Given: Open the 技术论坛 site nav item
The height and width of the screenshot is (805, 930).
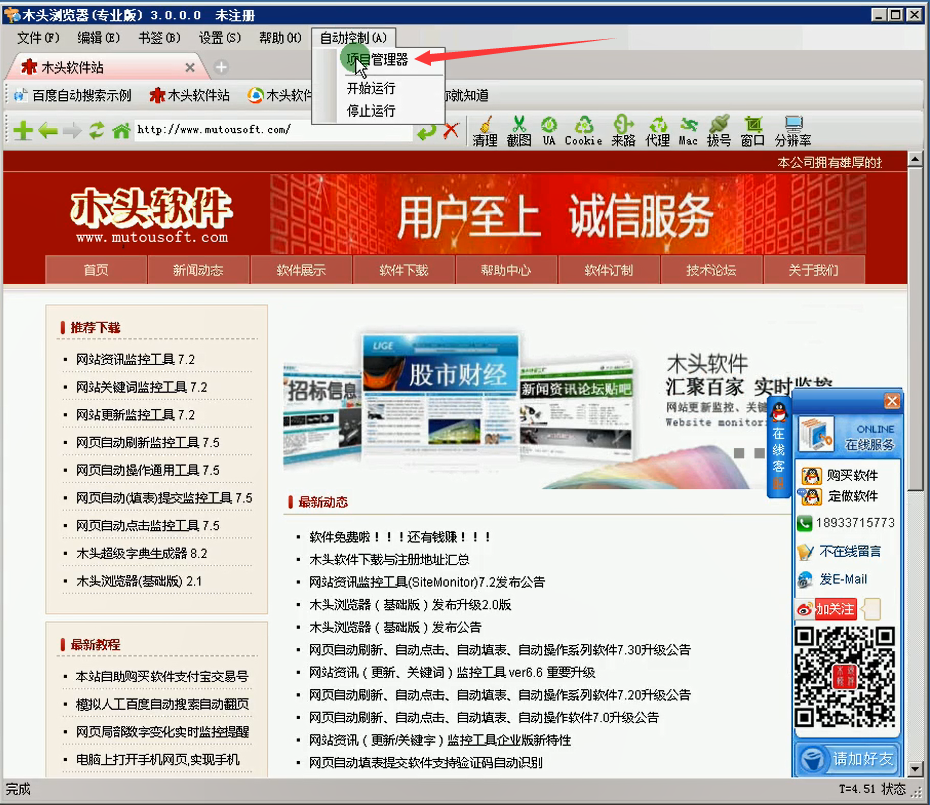Looking at the screenshot, I should coord(711,271).
